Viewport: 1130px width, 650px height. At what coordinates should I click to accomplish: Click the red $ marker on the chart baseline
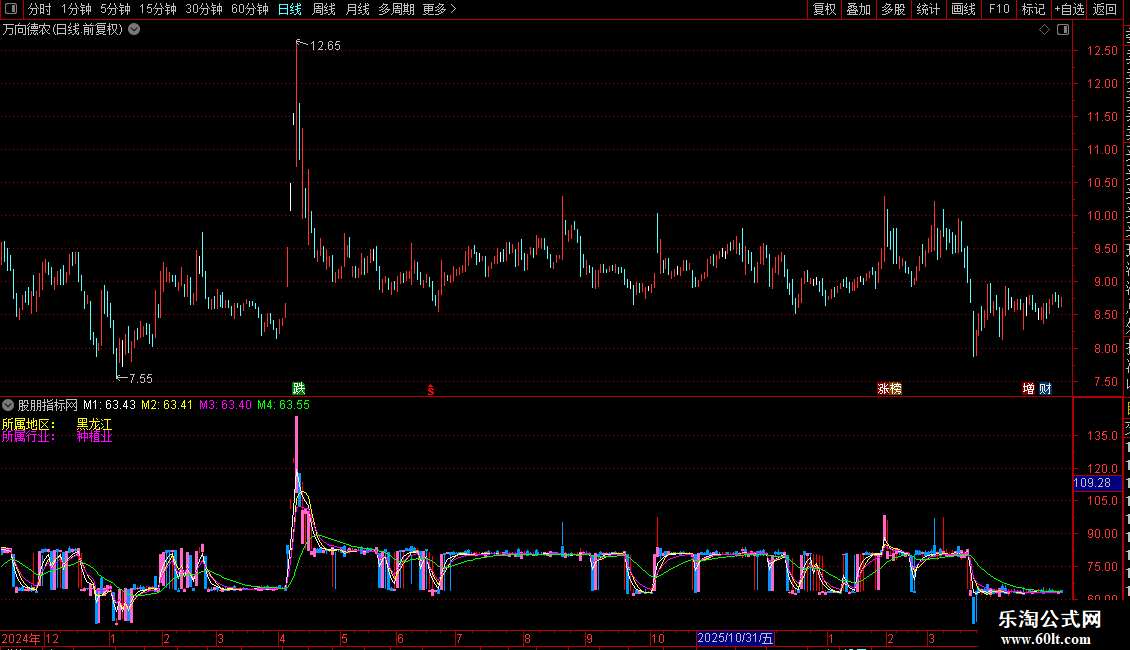click(431, 390)
